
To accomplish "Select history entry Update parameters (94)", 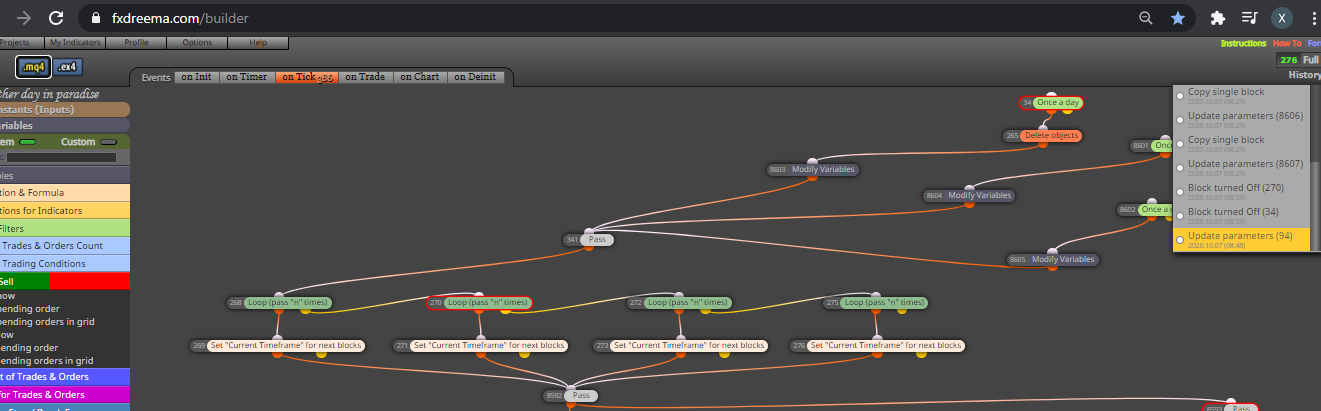I will click(1240, 240).
